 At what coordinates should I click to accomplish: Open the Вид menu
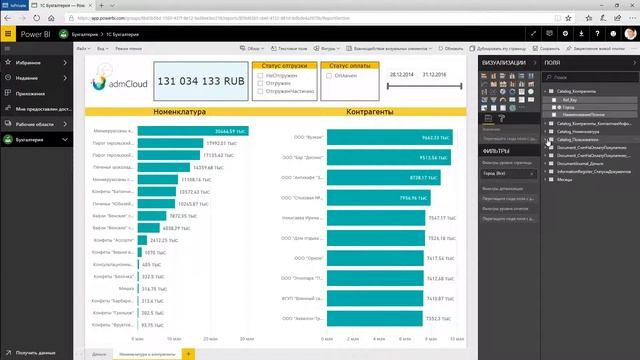(102, 49)
